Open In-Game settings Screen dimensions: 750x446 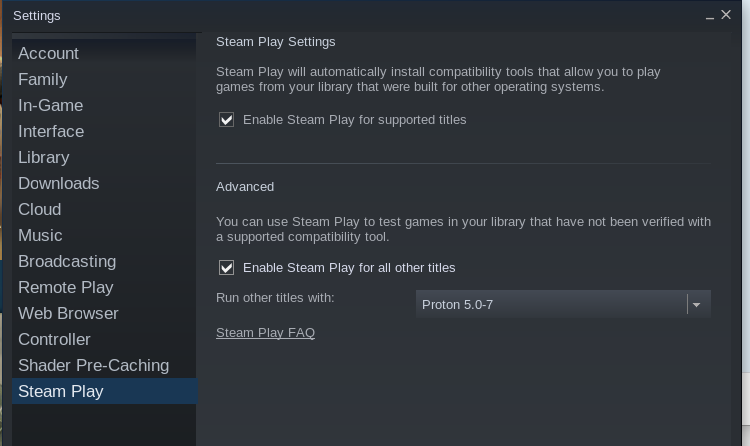[x=51, y=106]
